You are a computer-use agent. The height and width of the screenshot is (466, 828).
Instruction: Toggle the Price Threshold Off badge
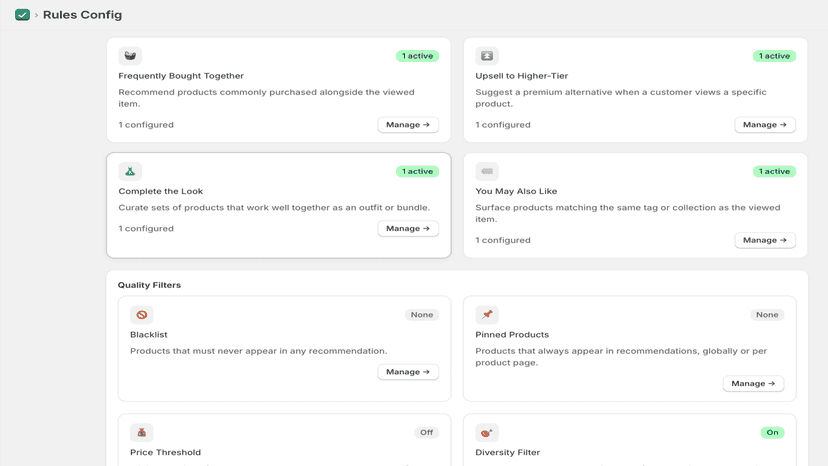[x=427, y=433]
